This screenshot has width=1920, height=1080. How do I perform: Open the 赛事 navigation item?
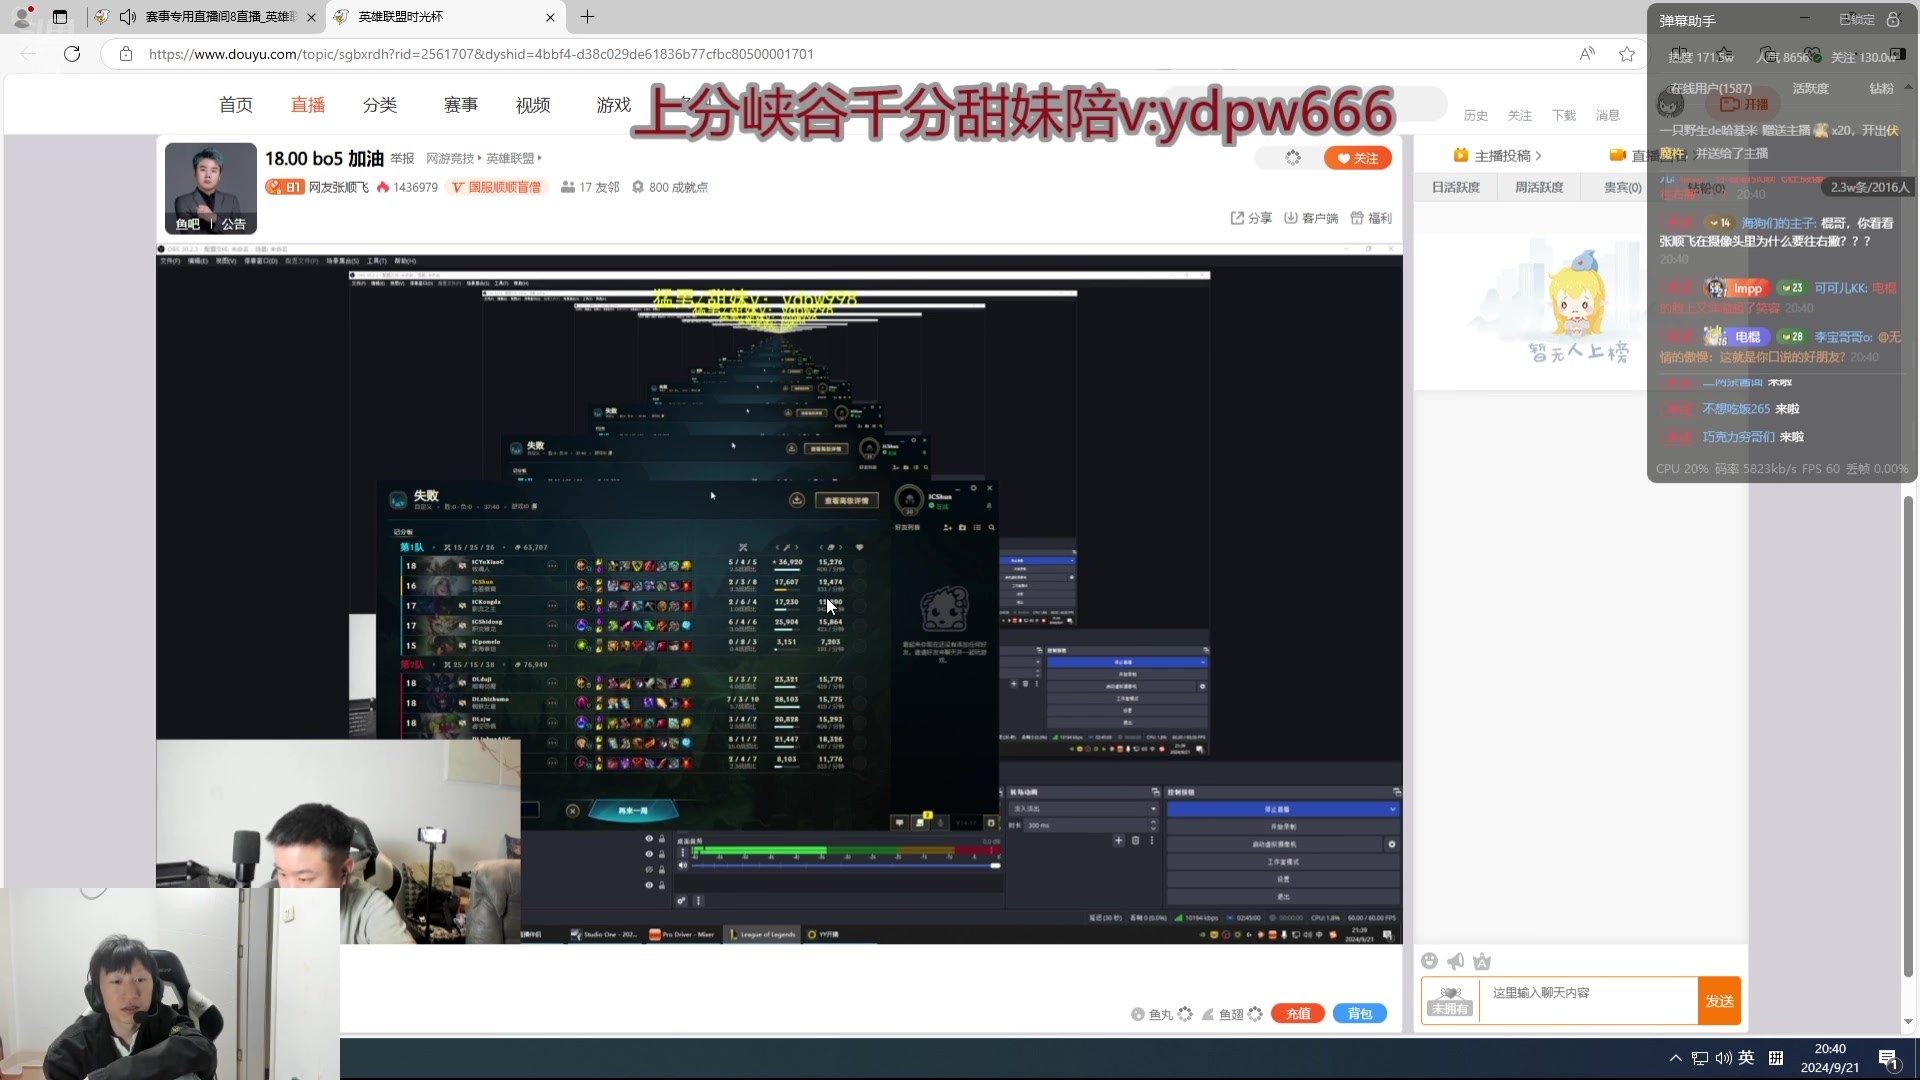[x=461, y=105]
